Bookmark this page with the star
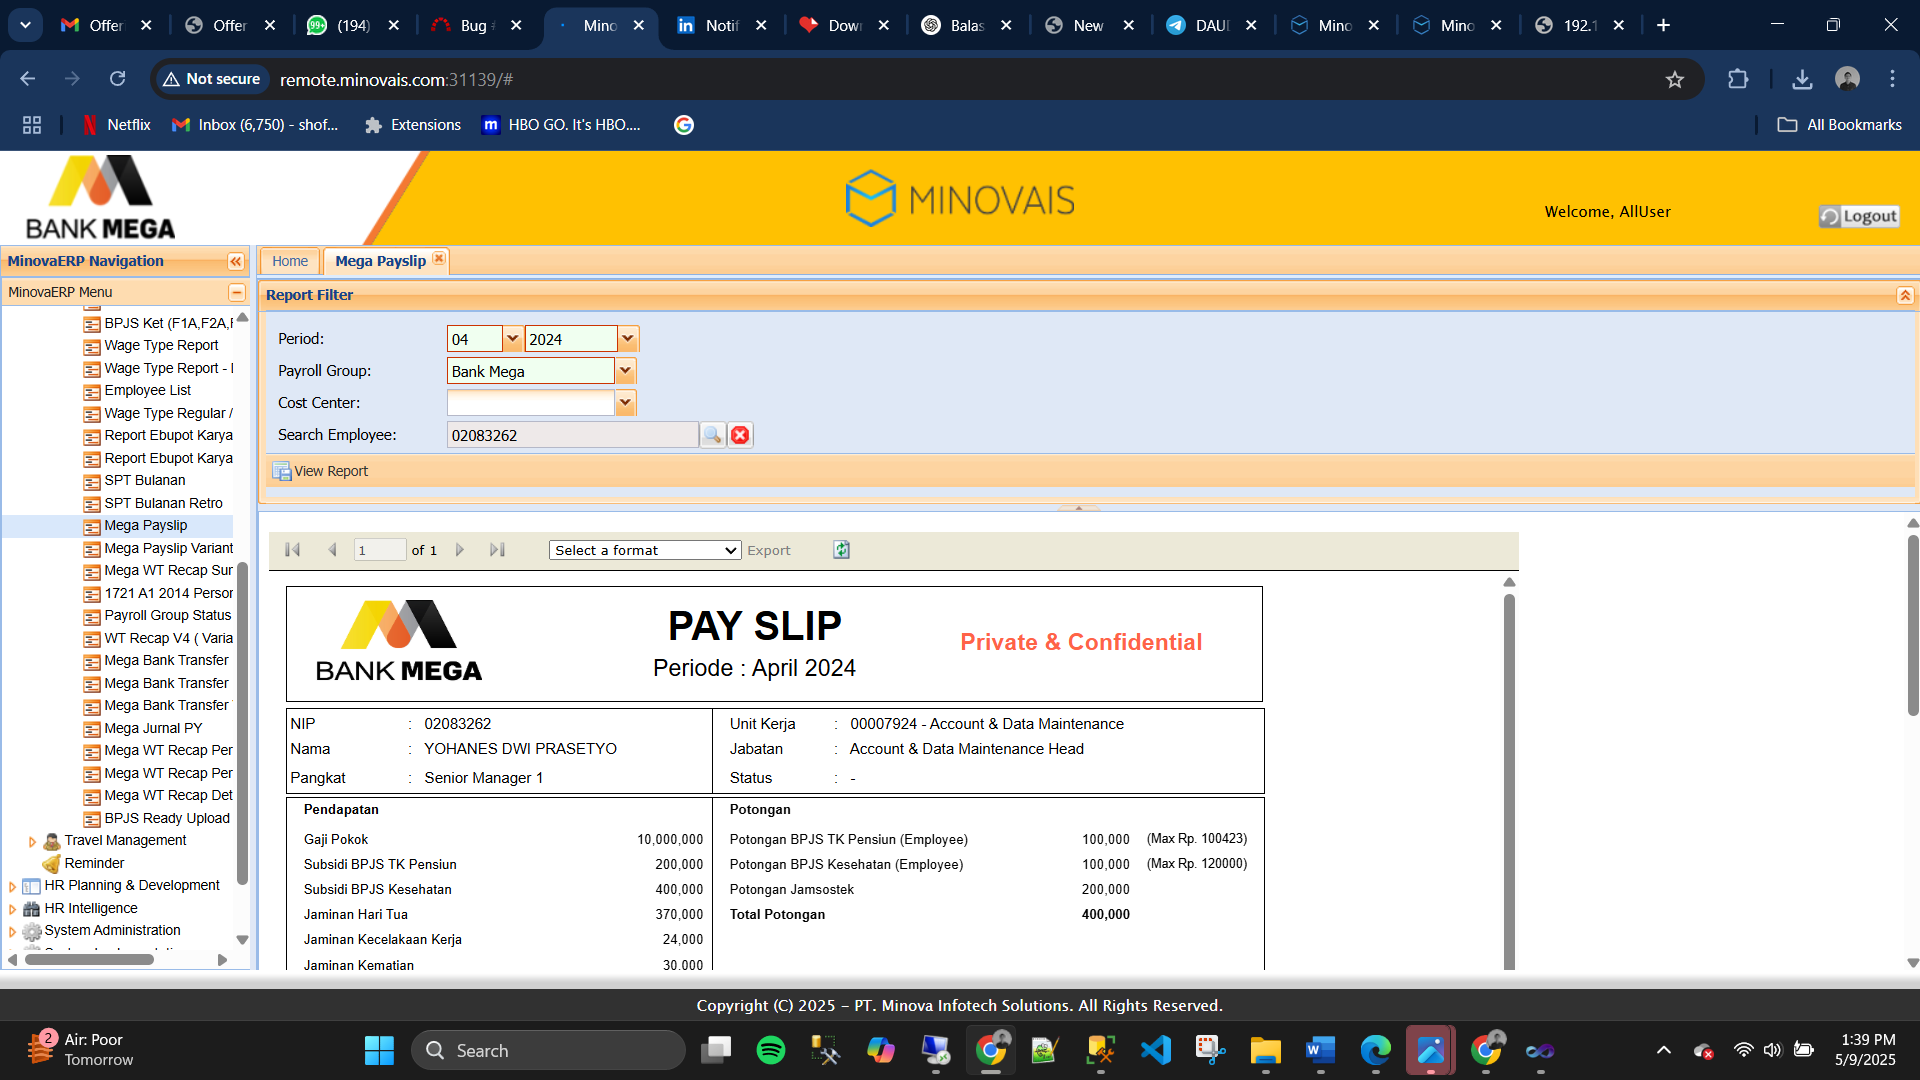Viewport: 1920px width, 1080px height. 1675,79
